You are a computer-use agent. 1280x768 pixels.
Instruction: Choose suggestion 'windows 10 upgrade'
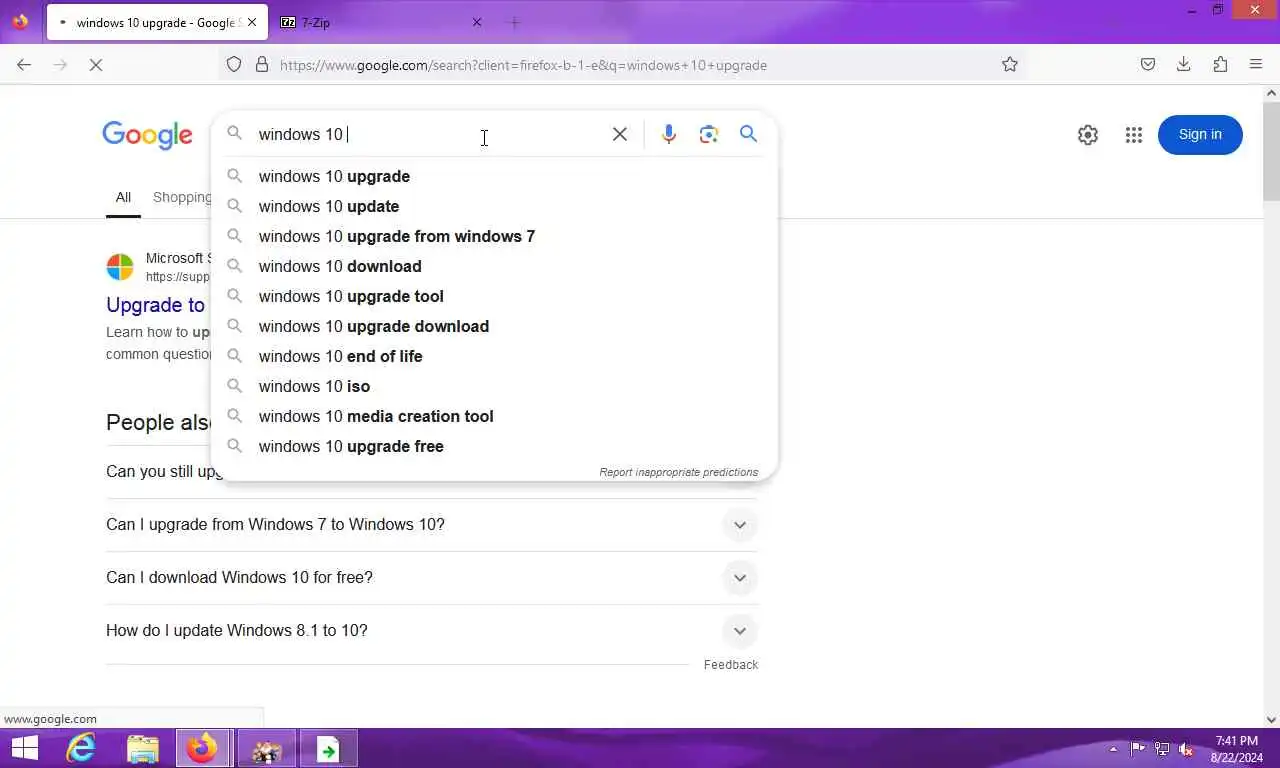494,176
